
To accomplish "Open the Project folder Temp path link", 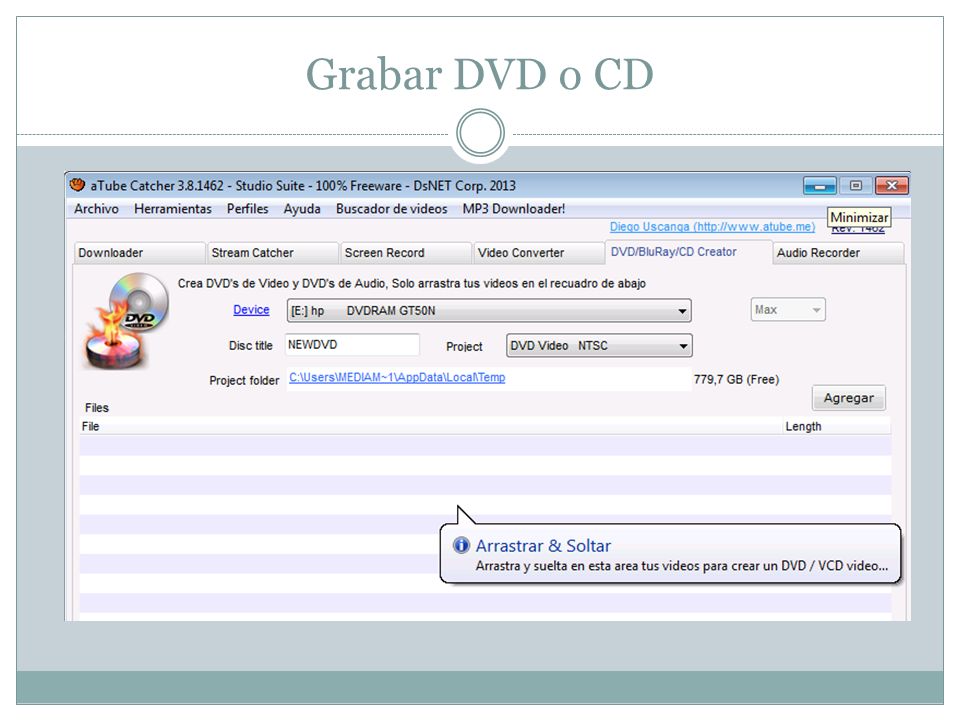I will [x=397, y=378].
